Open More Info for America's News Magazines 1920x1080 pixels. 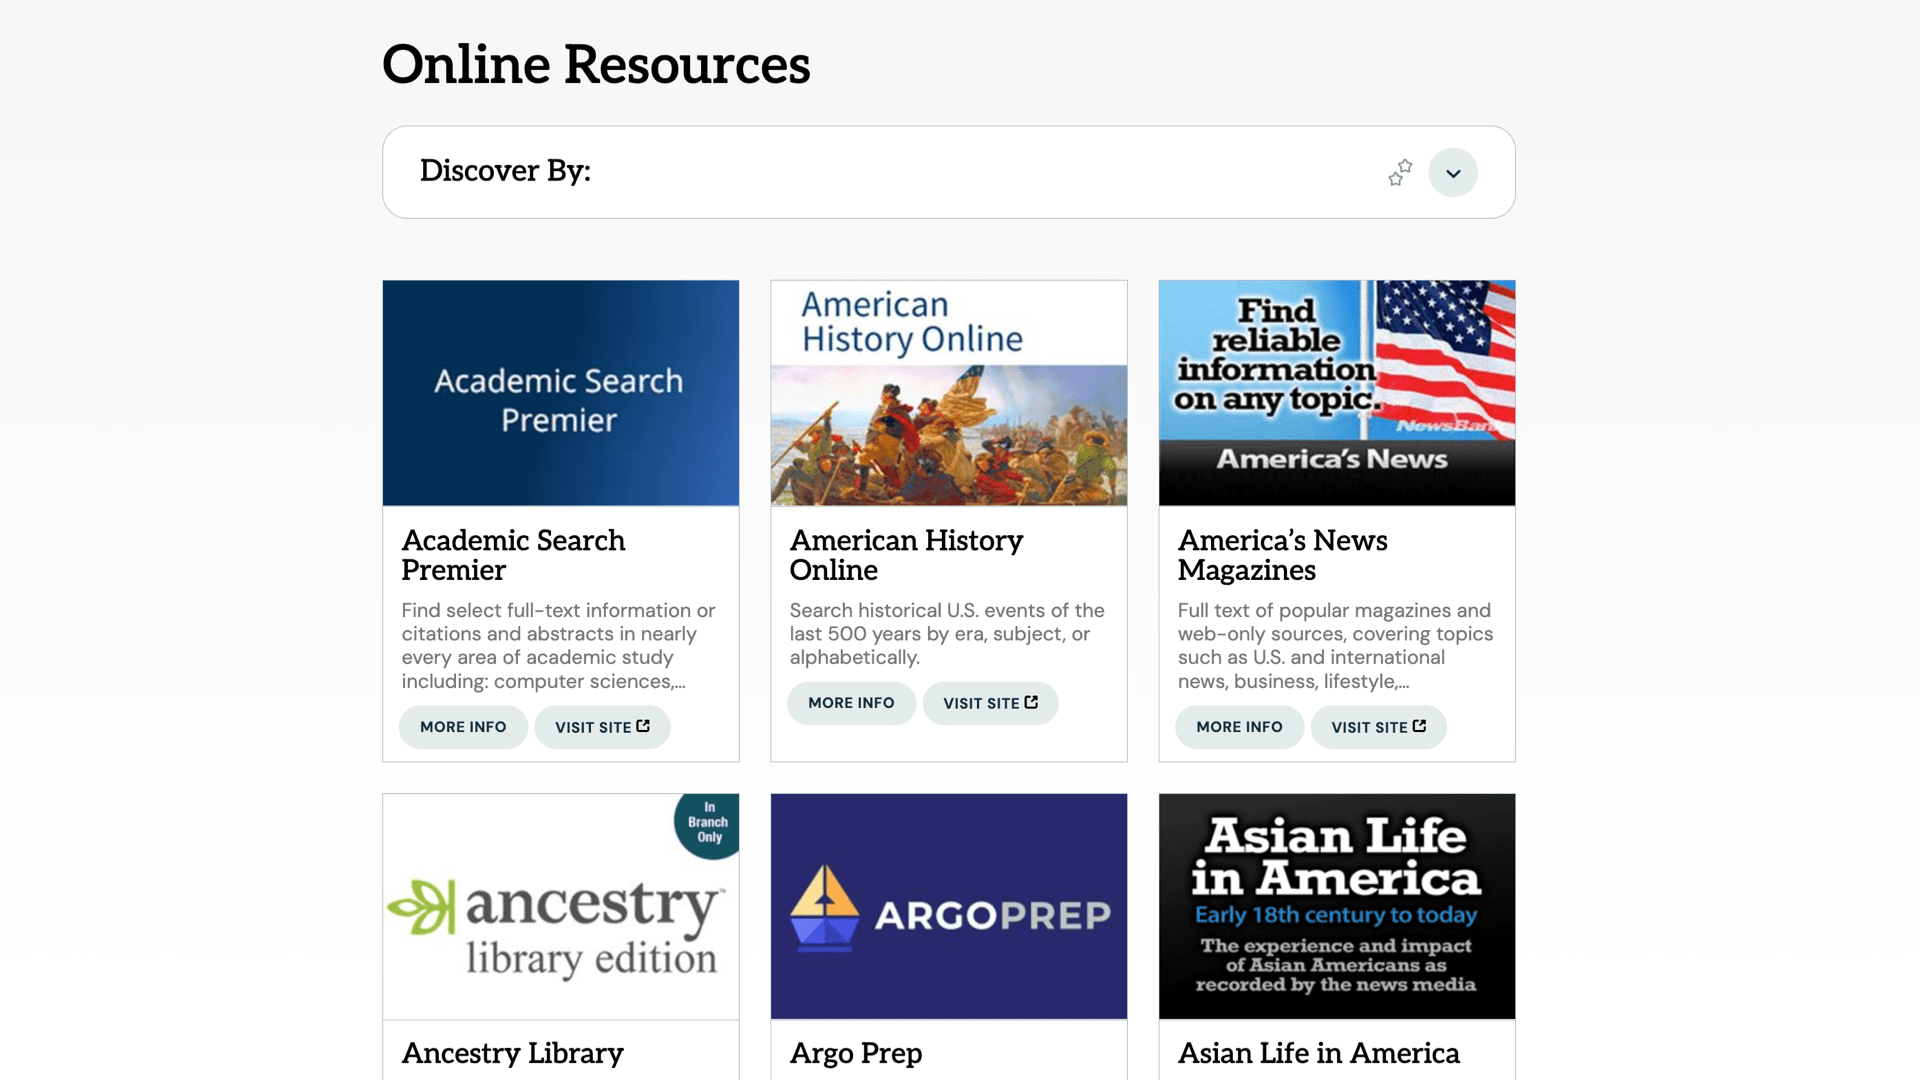pos(1239,727)
